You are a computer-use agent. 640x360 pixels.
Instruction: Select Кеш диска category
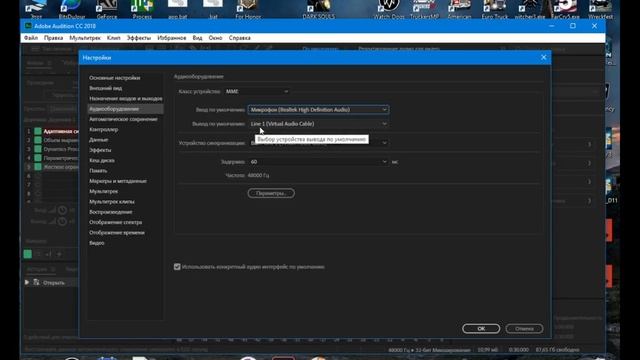point(102,160)
